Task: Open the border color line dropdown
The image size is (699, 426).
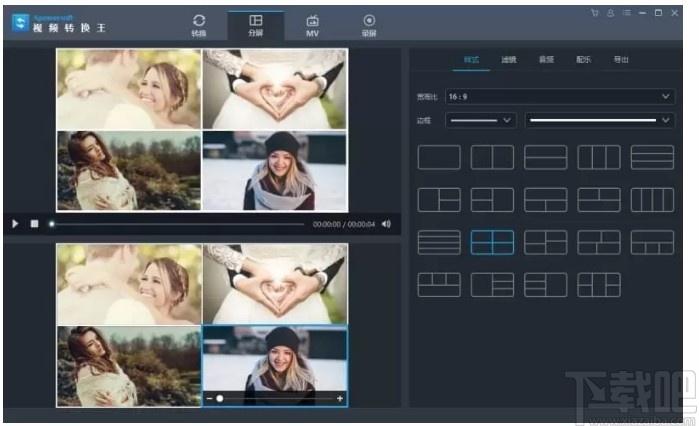Action: [600, 120]
